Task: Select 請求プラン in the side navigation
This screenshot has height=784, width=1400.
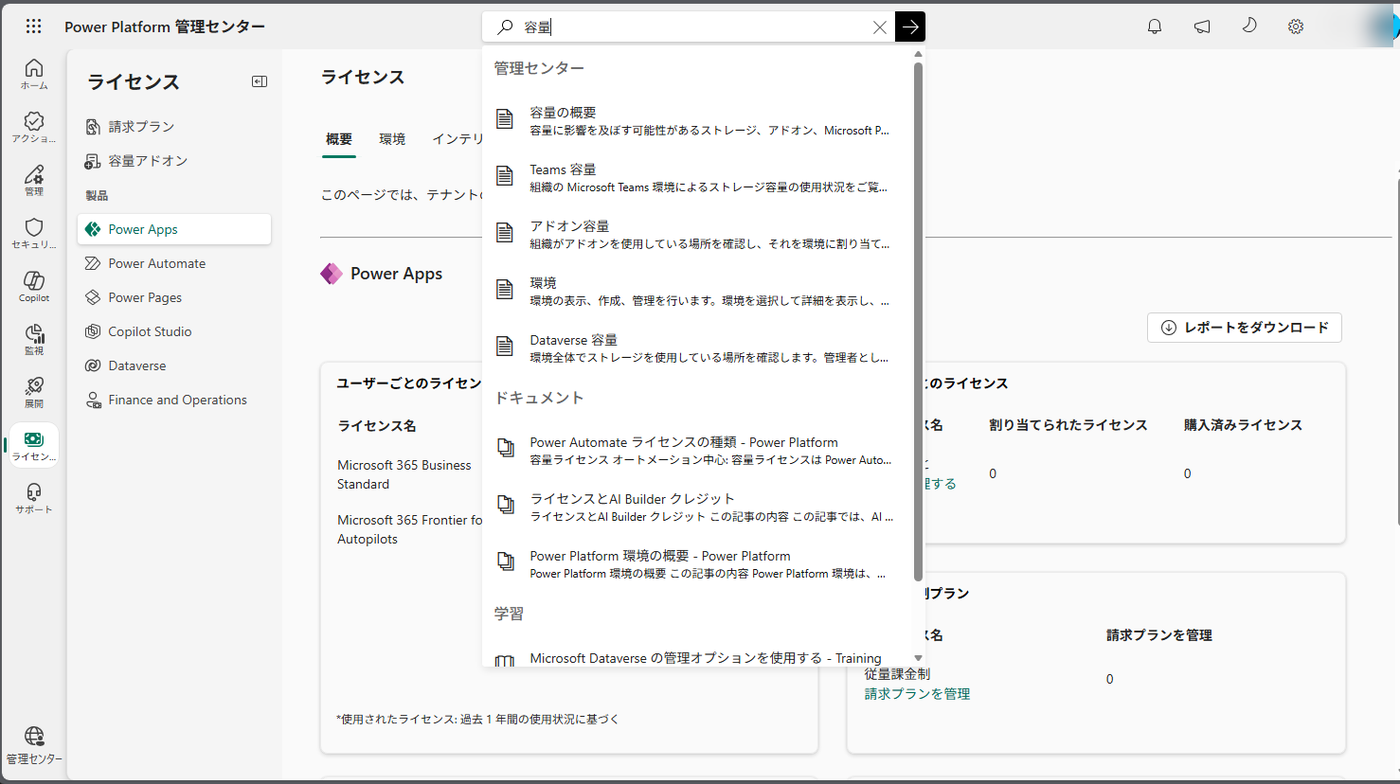Action: (x=174, y=127)
